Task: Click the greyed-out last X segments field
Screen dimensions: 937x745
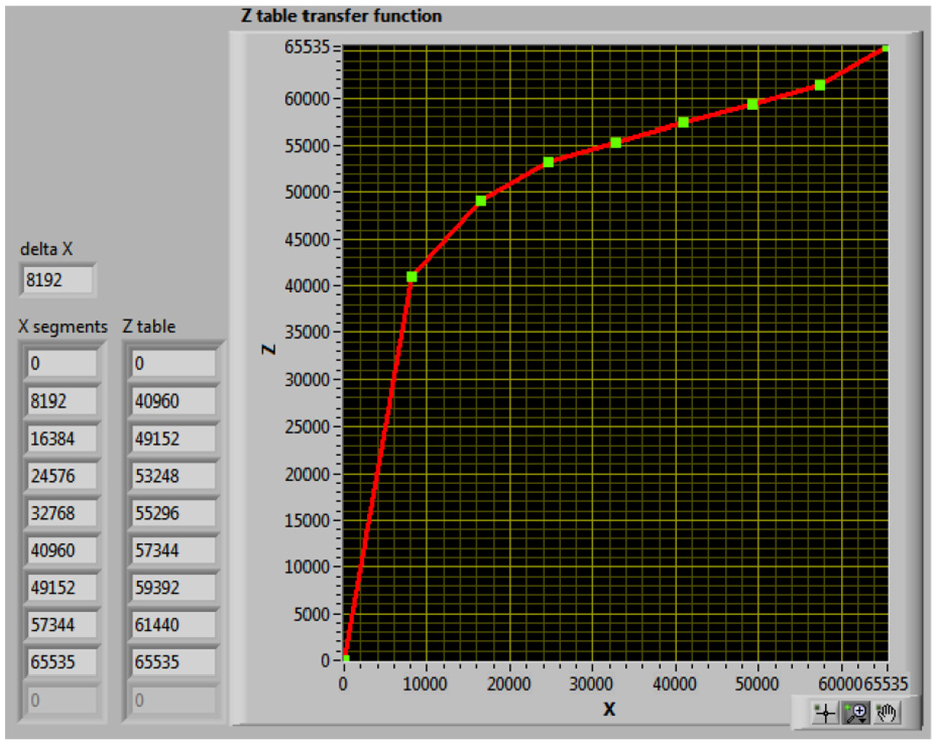Action: tap(62, 700)
